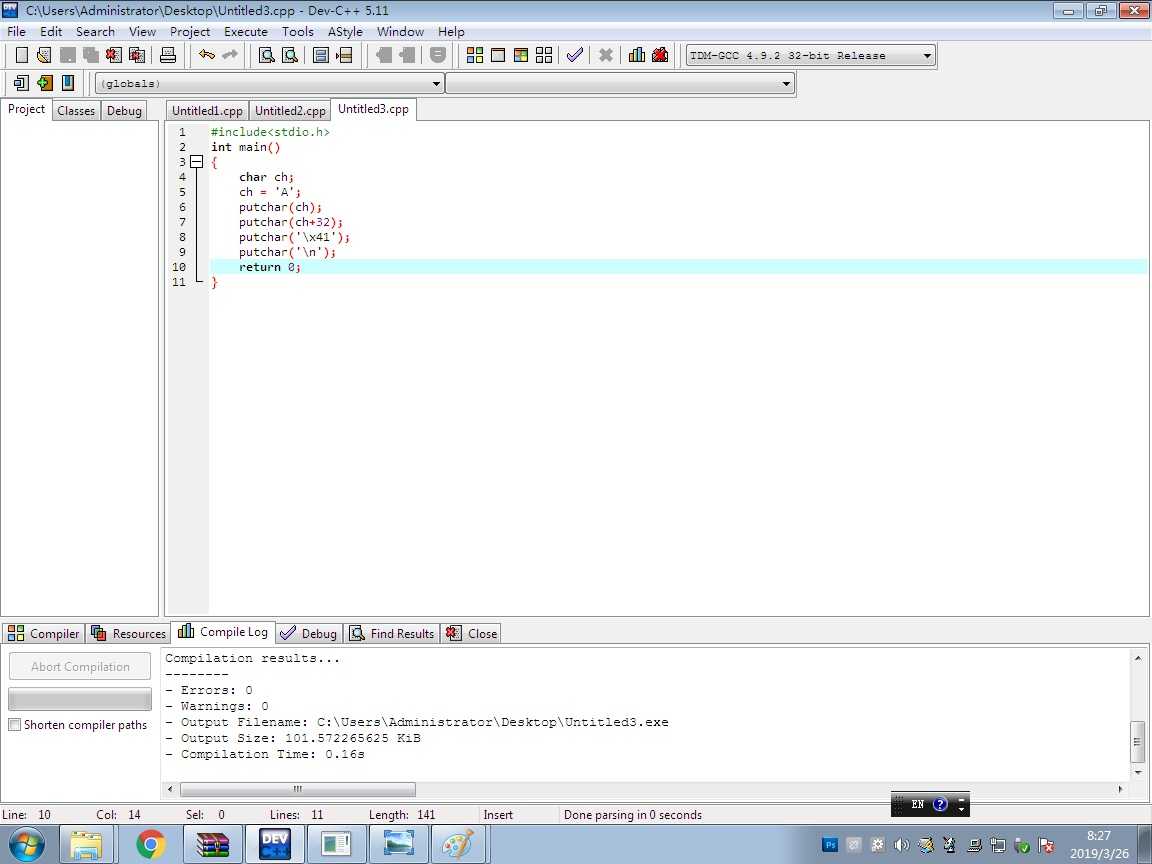This screenshot has width=1152, height=864.
Task: Click the compile log horizontal scrollbar thumb
Action: (298, 789)
